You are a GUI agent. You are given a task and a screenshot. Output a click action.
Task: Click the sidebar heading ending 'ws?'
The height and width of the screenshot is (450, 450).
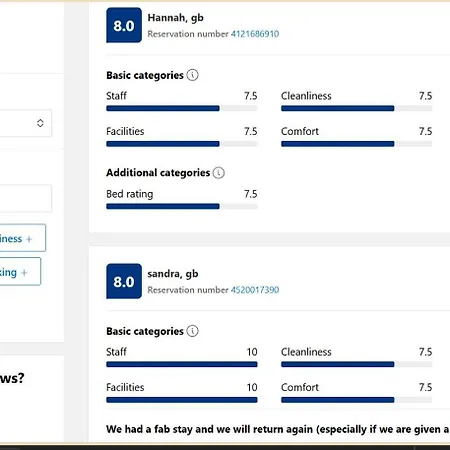[x=12, y=378]
